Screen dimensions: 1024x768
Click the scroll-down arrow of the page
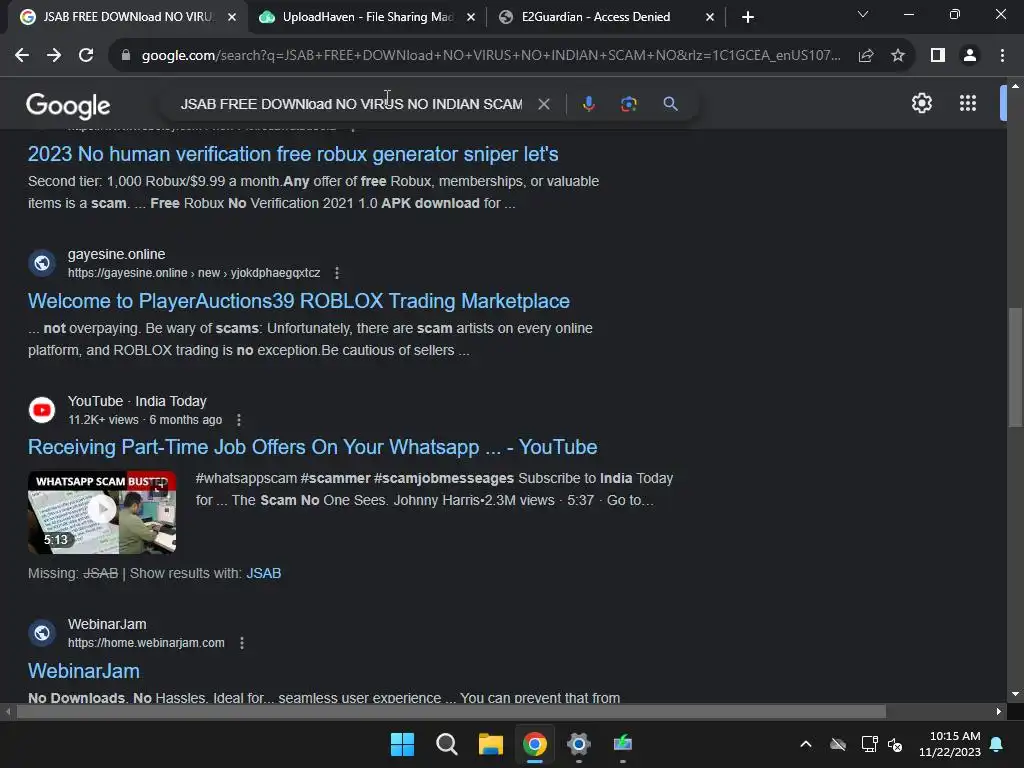click(x=1015, y=695)
